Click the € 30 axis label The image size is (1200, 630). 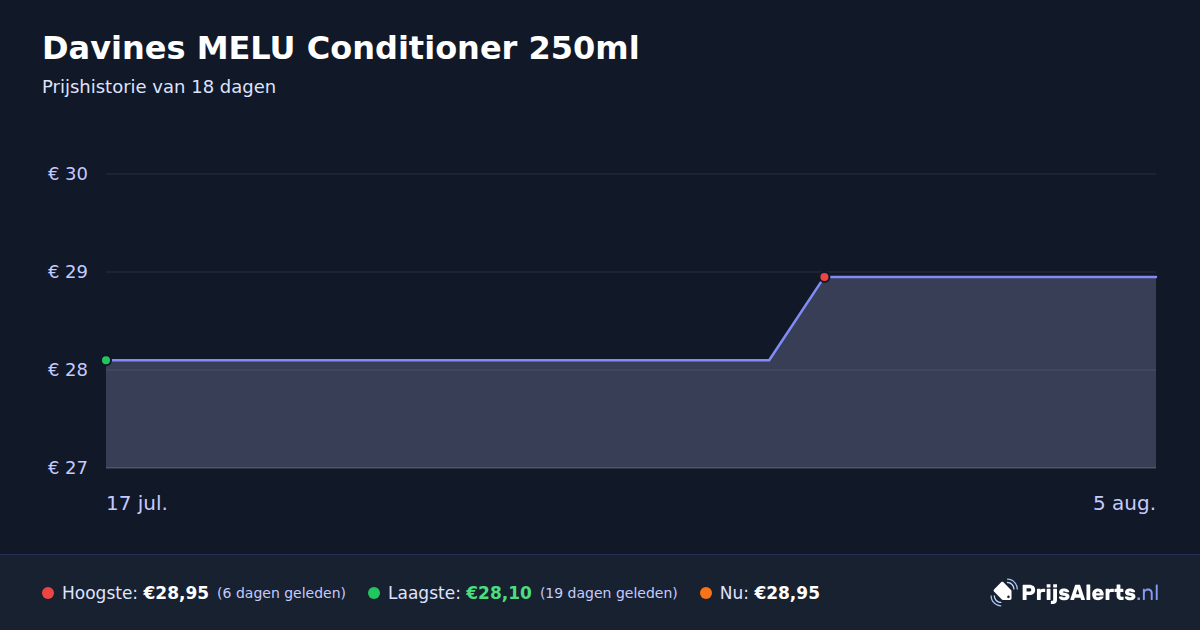[x=68, y=174]
